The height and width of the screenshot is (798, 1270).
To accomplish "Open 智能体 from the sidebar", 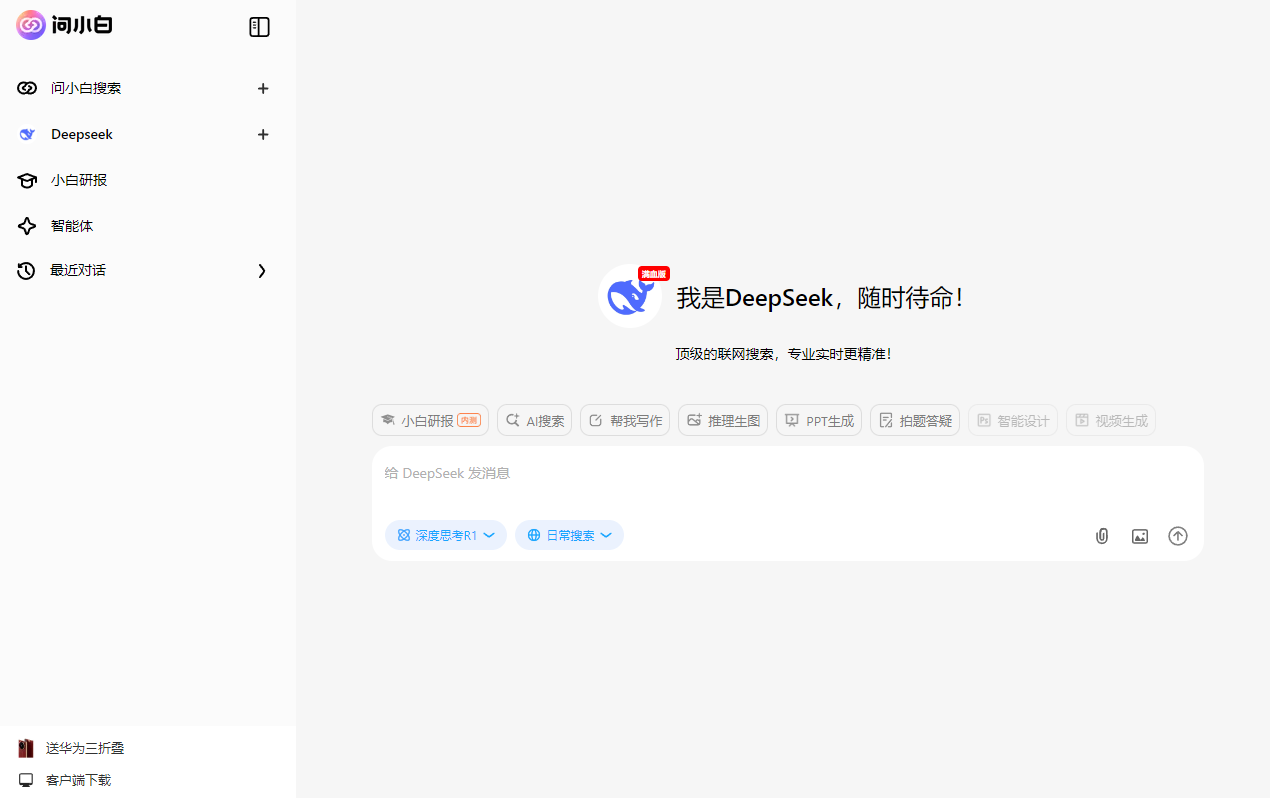I will pos(72,225).
